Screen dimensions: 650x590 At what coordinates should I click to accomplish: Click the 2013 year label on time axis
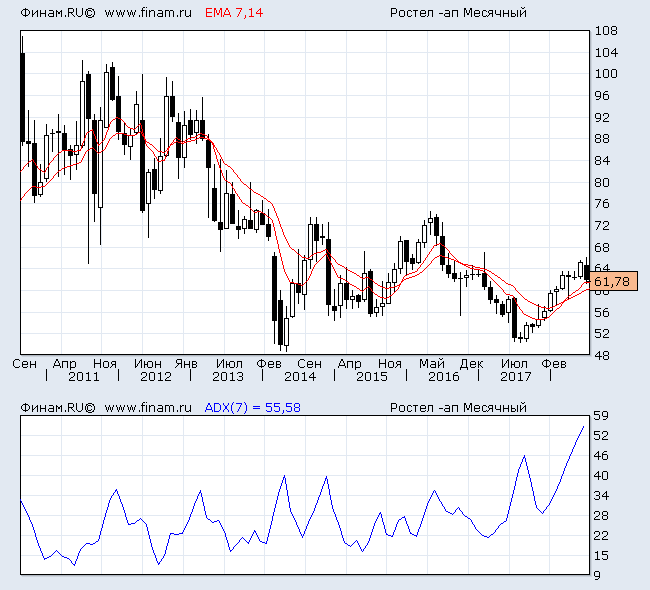click(x=228, y=376)
